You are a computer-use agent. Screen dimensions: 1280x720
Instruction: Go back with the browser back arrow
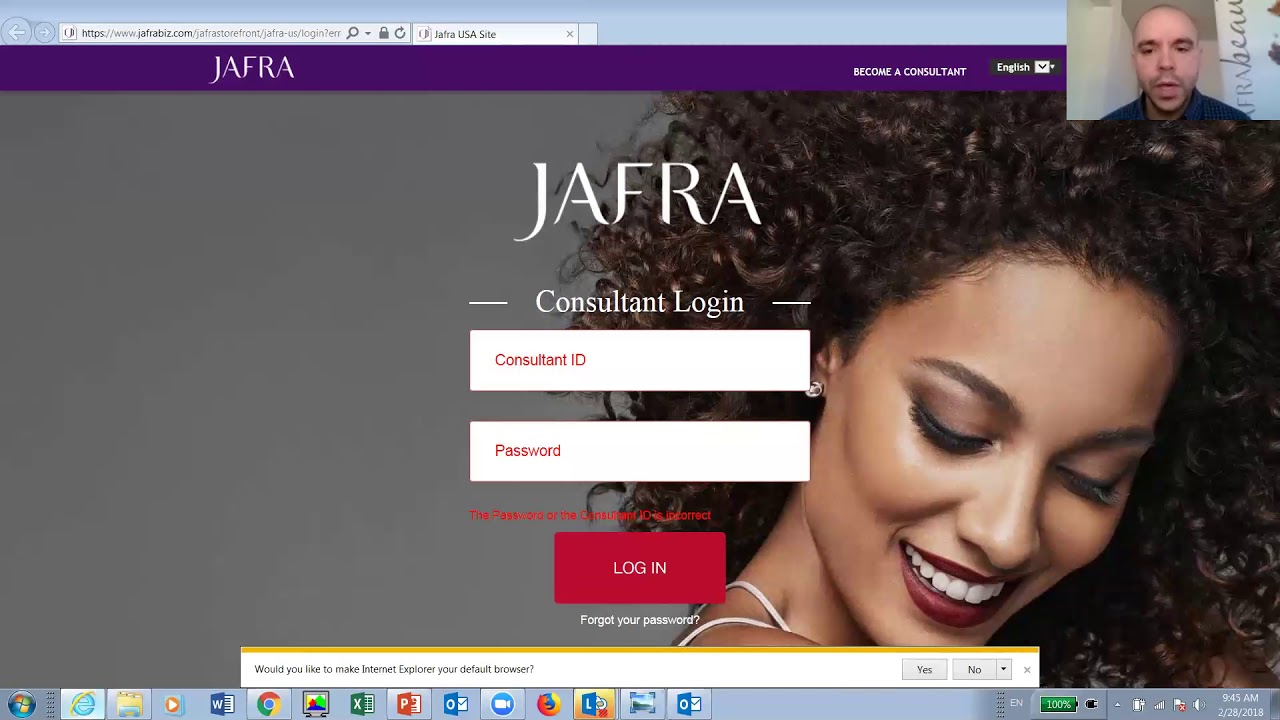(16, 33)
